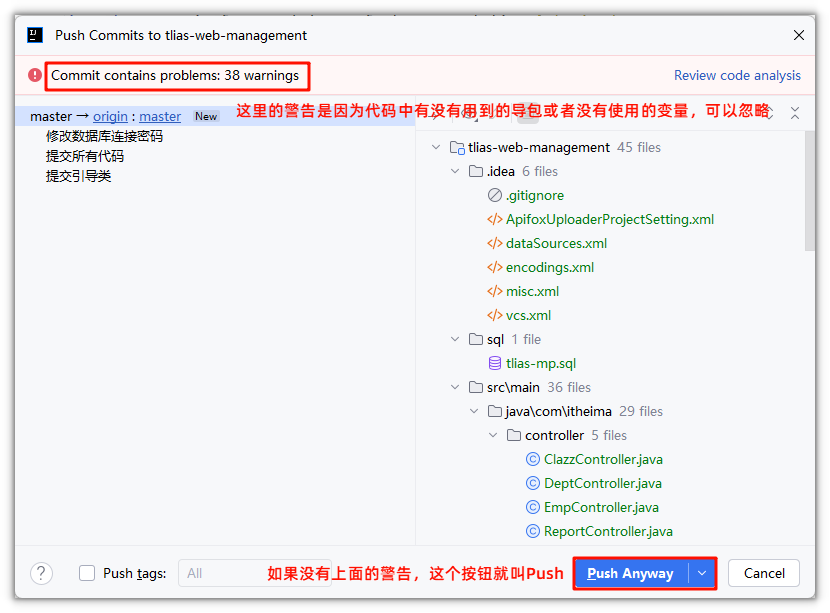Screen dimensions: 830x613
Task: Select file name encodings.xml
Action: point(550,267)
